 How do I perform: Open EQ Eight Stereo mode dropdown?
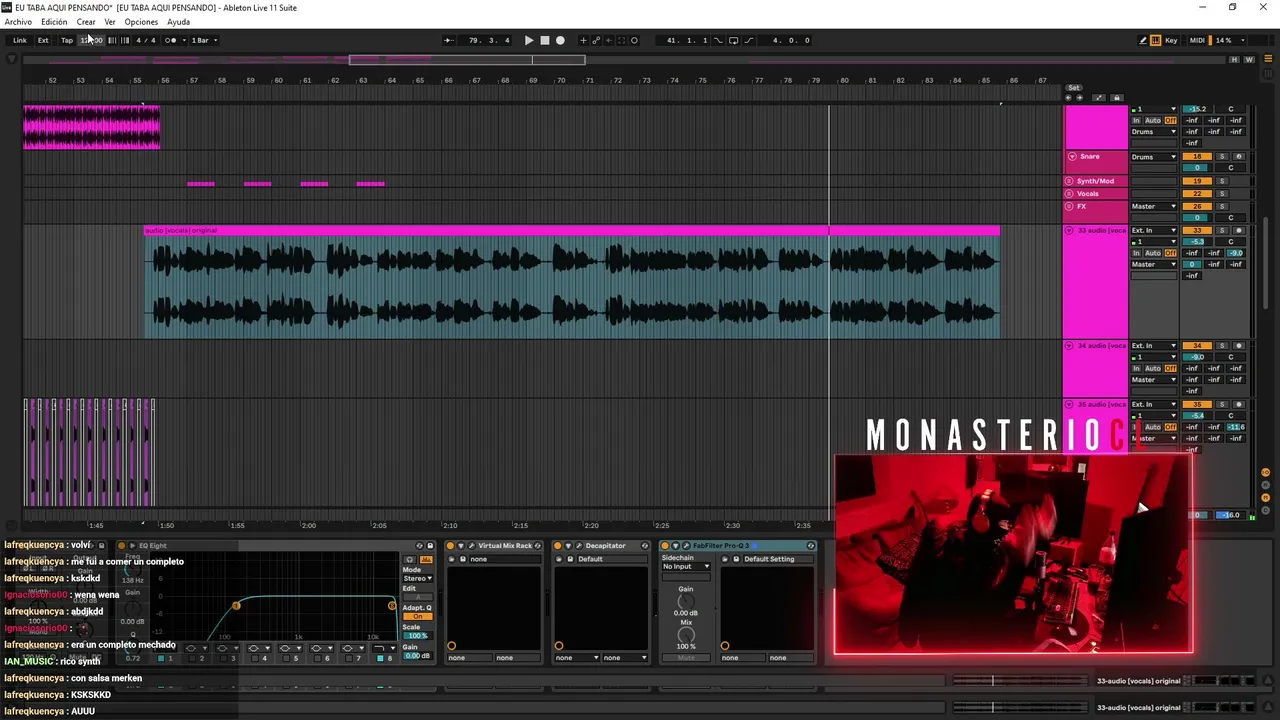[417, 578]
